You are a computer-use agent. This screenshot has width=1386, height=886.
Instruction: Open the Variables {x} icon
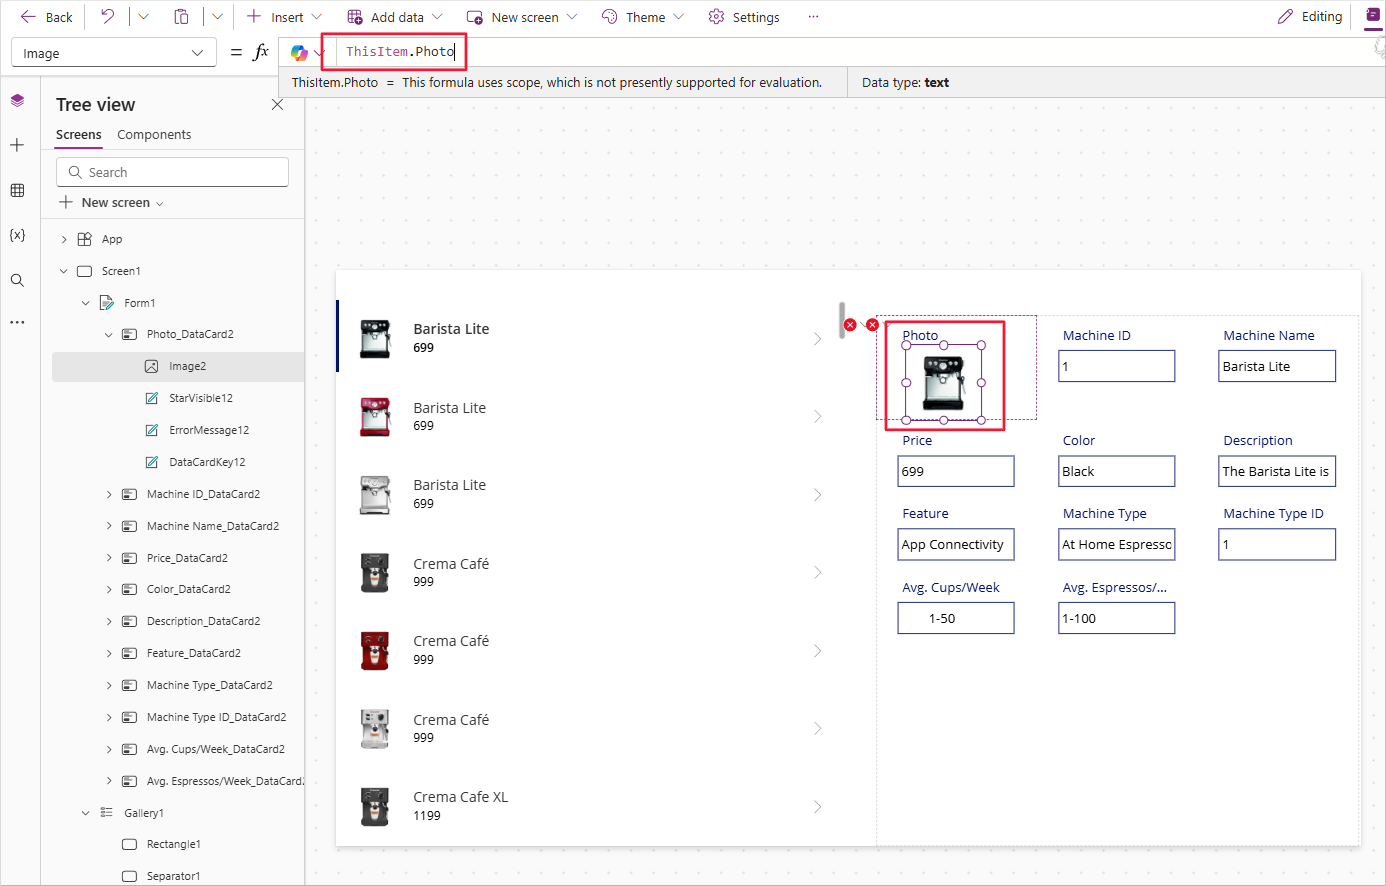[x=17, y=235]
